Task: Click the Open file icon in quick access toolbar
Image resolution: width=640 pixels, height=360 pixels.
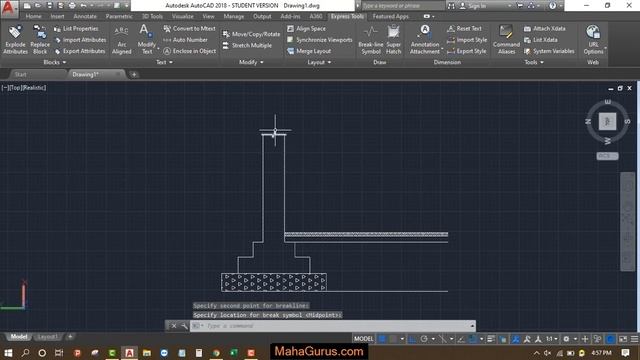Action: click(38, 6)
